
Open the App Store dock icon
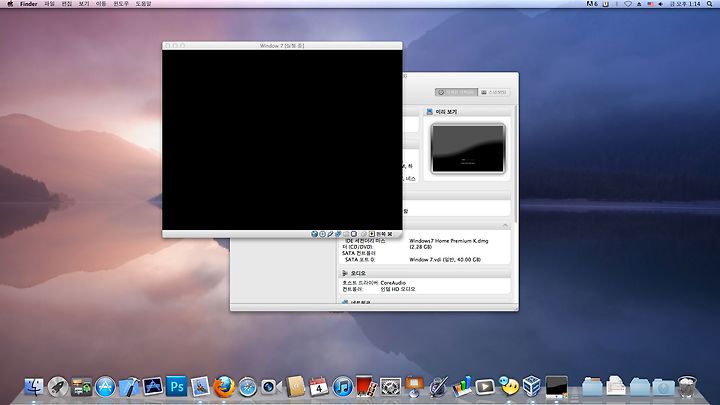[105, 387]
